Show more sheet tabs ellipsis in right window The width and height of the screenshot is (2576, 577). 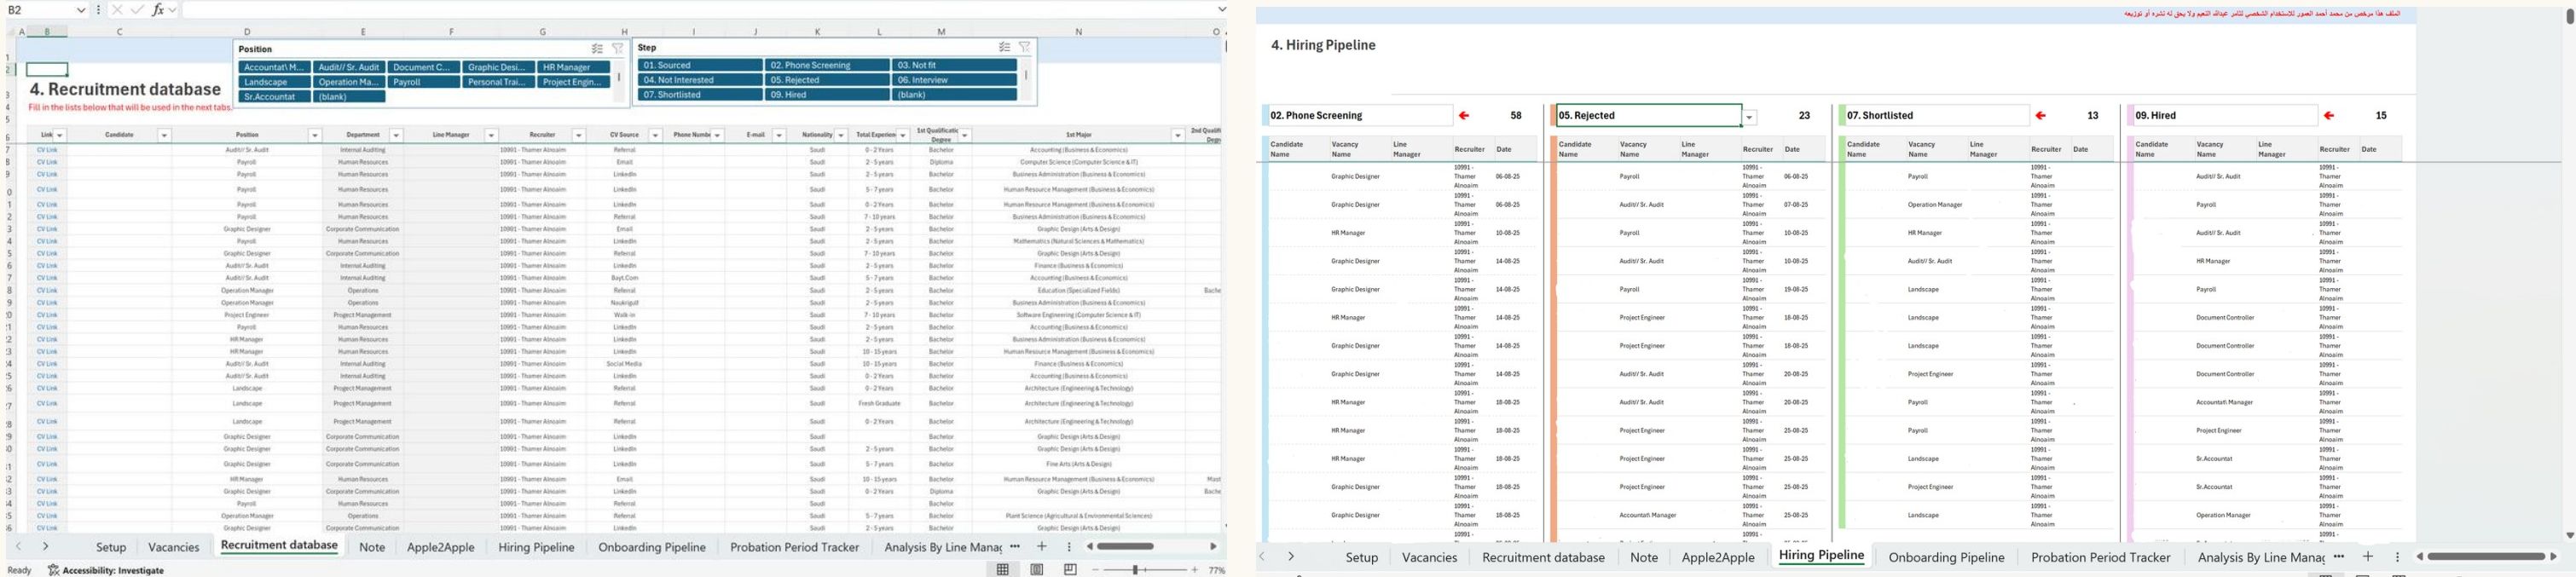(x=2339, y=556)
